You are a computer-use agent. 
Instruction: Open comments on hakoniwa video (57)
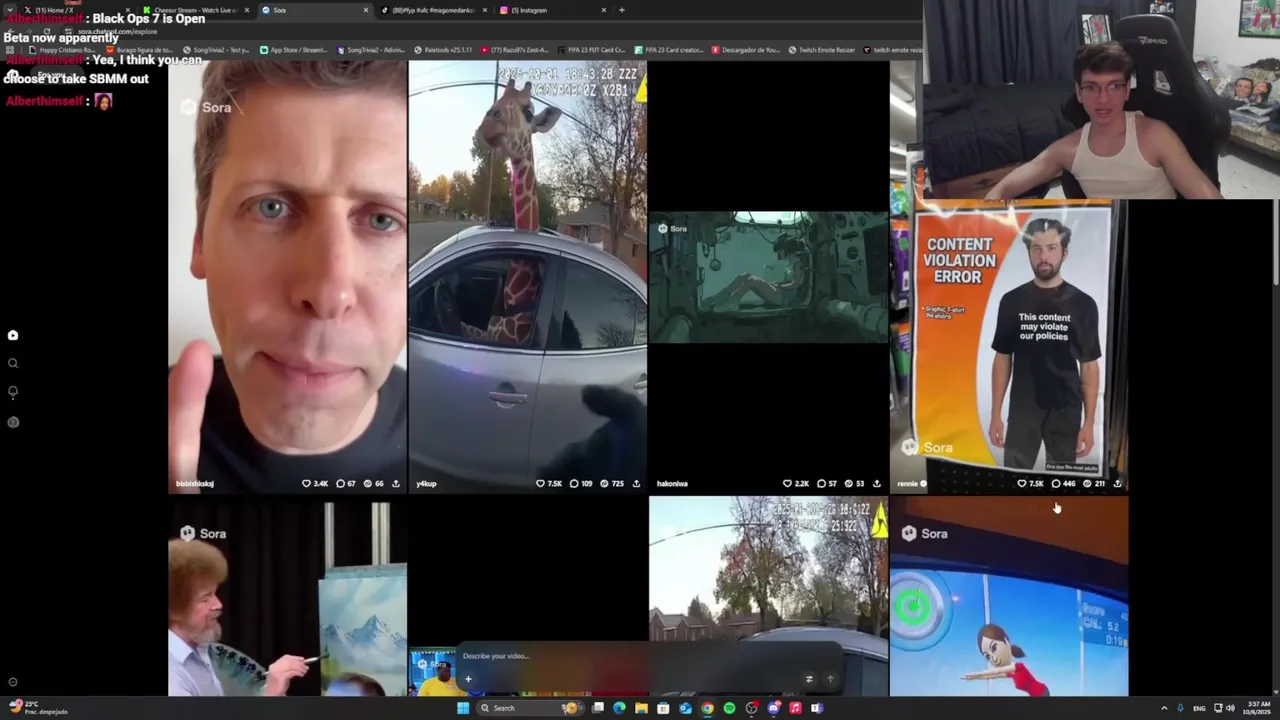(821, 484)
